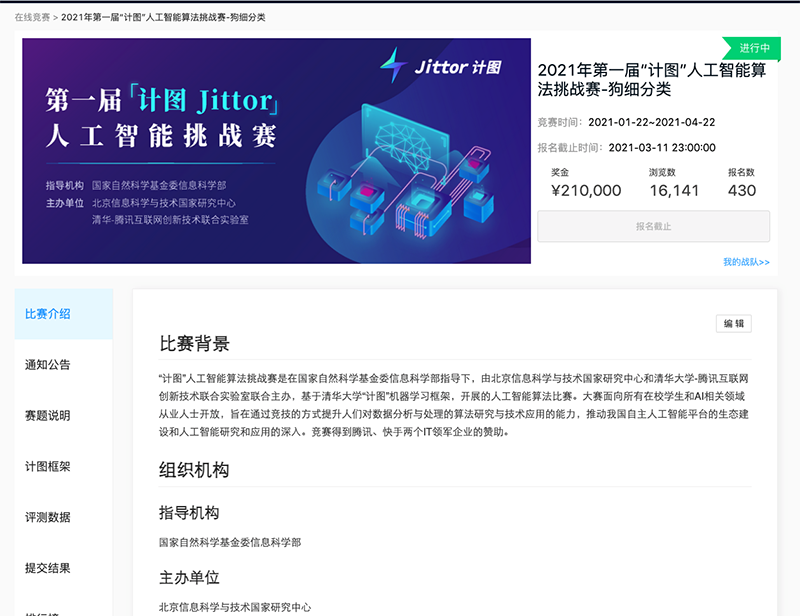Show the 评测数据 tab
This screenshot has height=616, width=800.
[x=48, y=518]
